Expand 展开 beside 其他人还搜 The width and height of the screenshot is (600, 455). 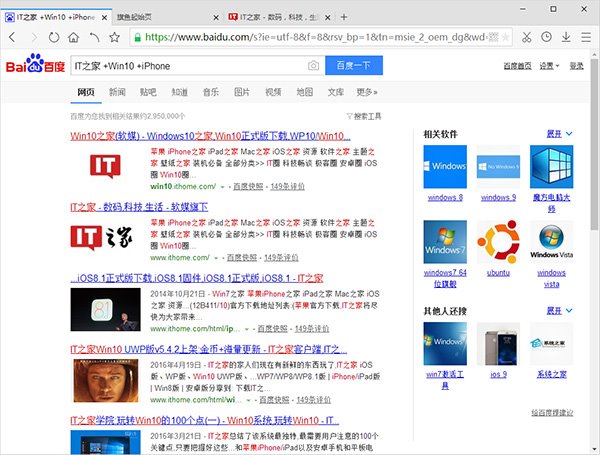[x=558, y=313]
